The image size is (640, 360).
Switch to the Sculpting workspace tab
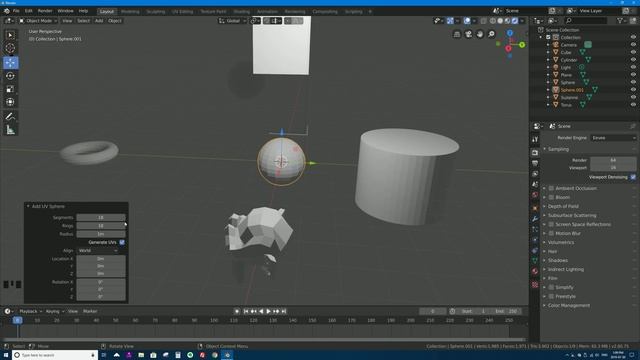156,11
